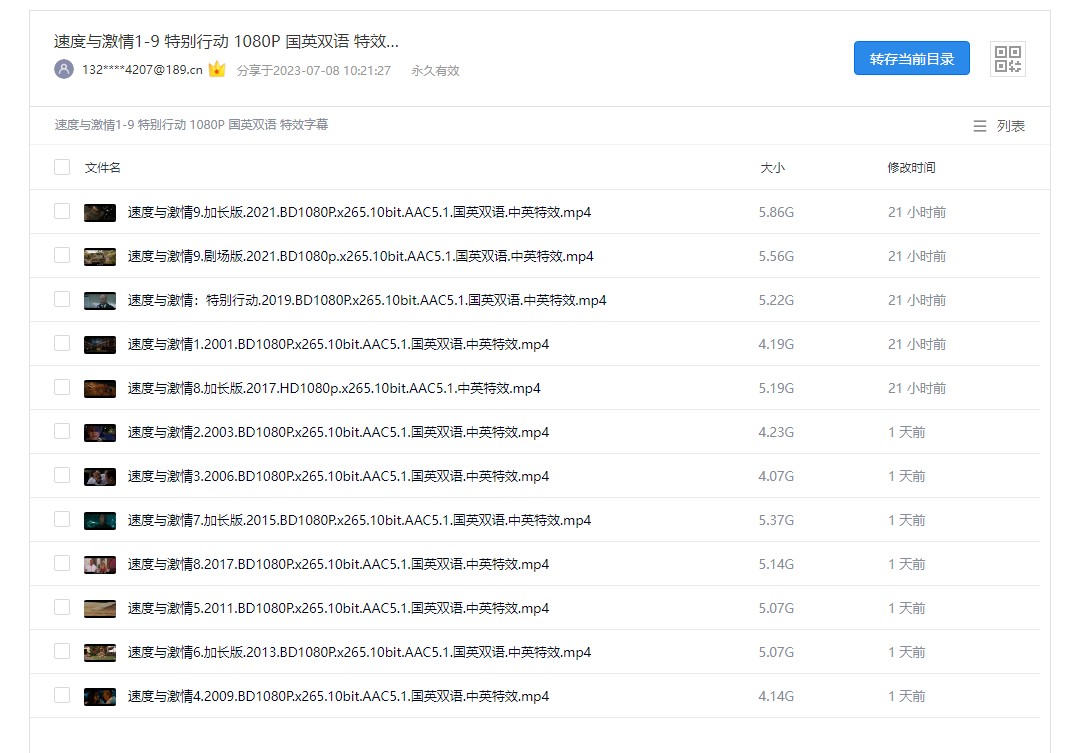This screenshot has width=1080, height=753.
Task: Click the size value 5.37G
Action: pyautogui.click(x=776, y=521)
